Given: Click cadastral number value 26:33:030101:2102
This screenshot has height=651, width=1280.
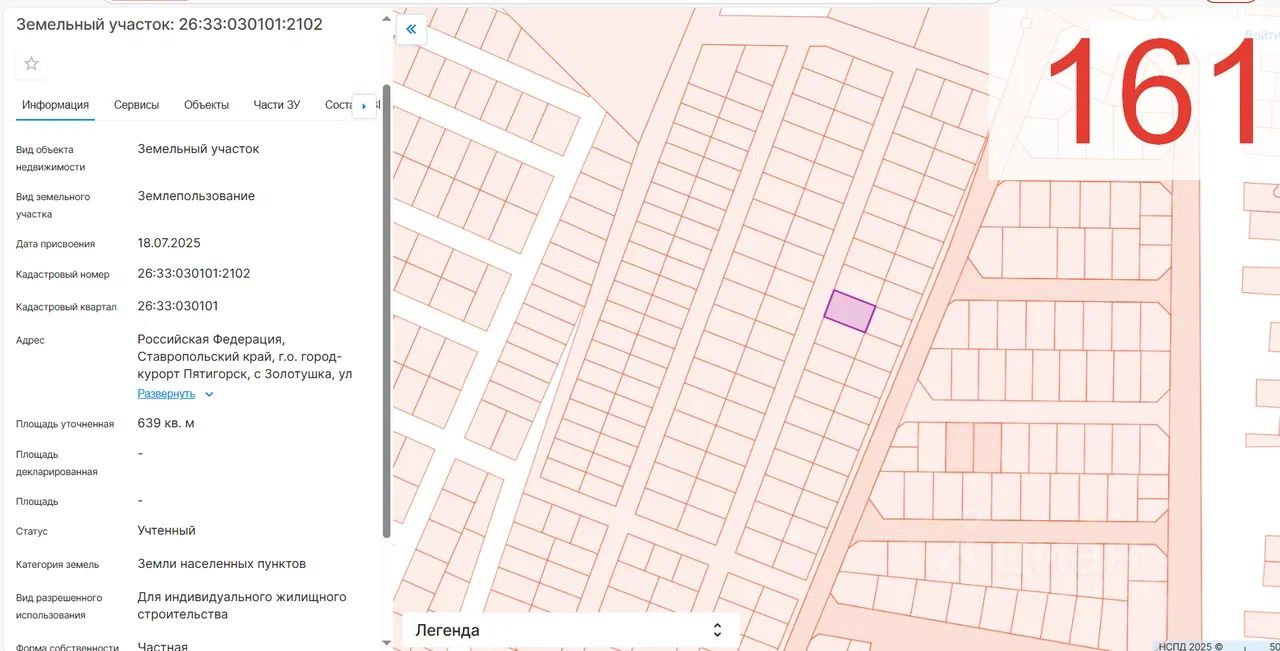Looking at the screenshot, I should tap(194, 274).
